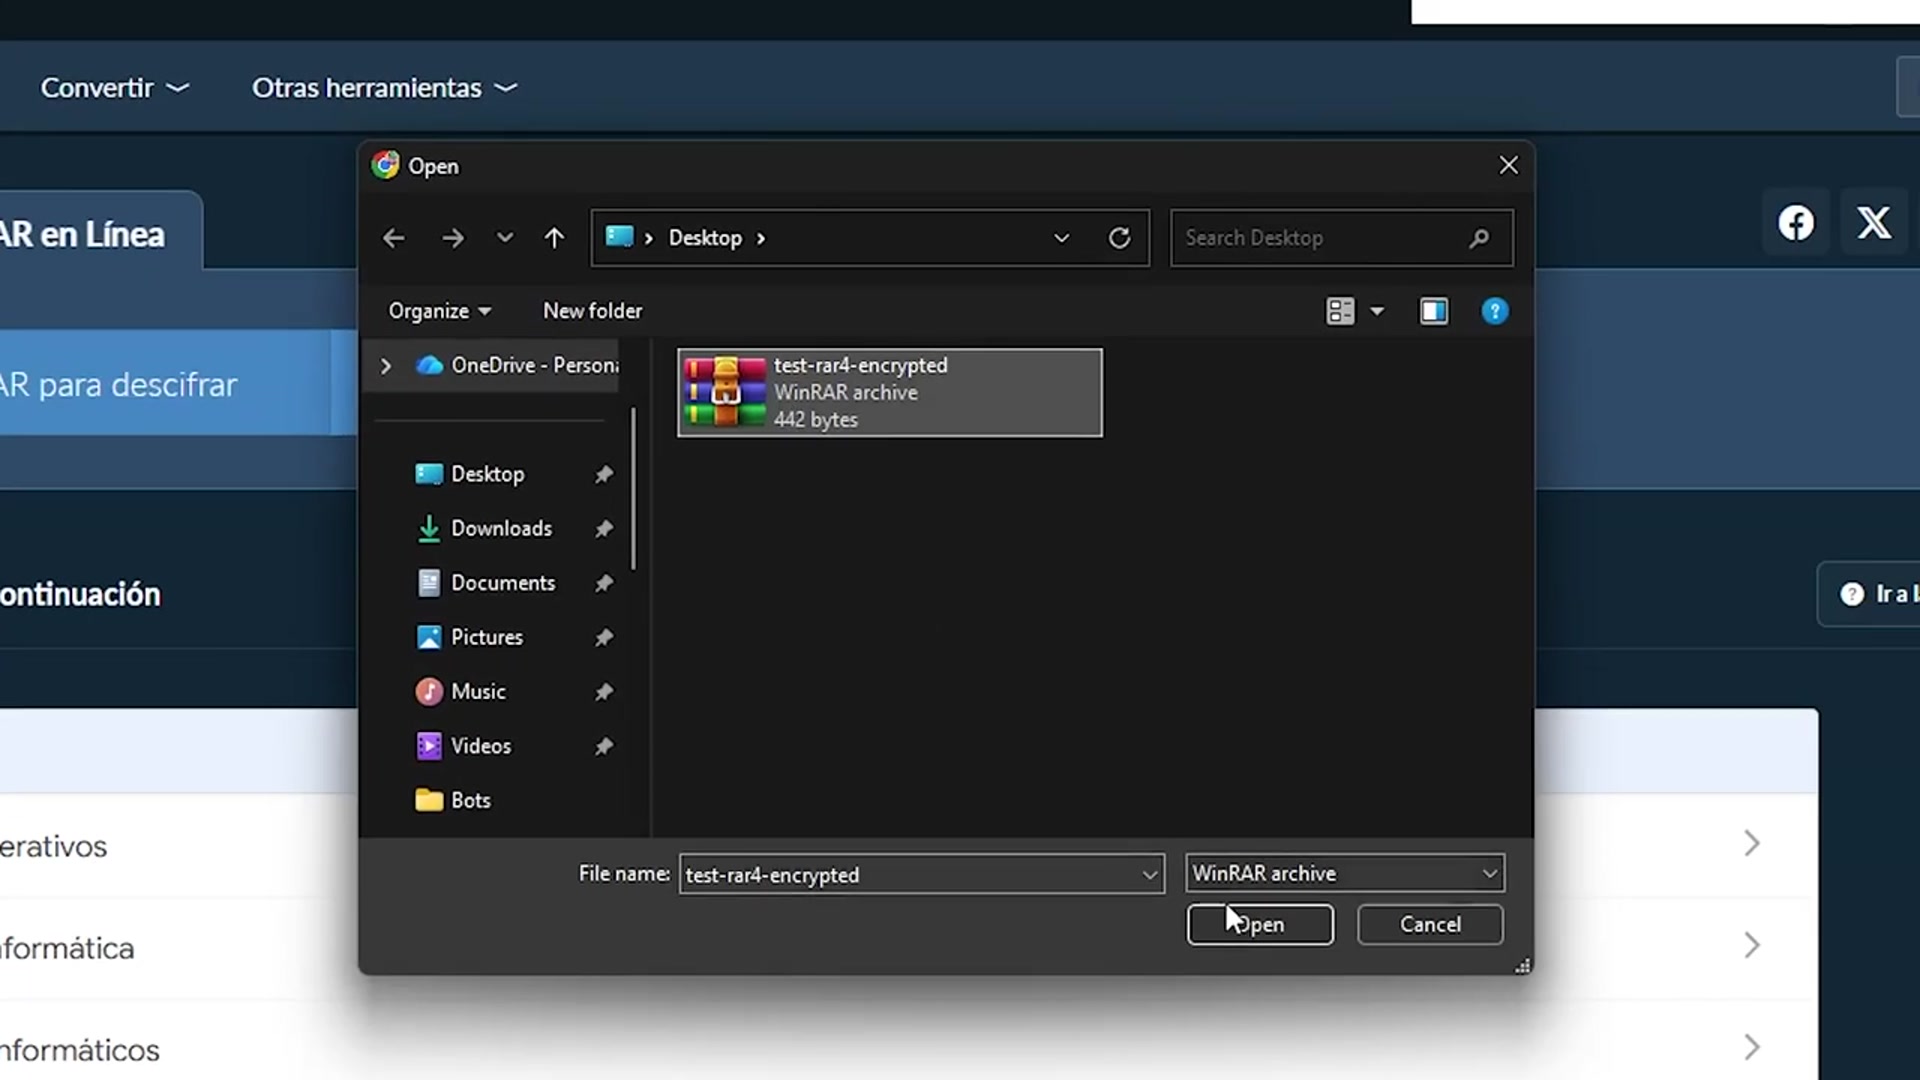Go back using the back arrow
Screen dimensions: 1920x1080
coord(394,238)
